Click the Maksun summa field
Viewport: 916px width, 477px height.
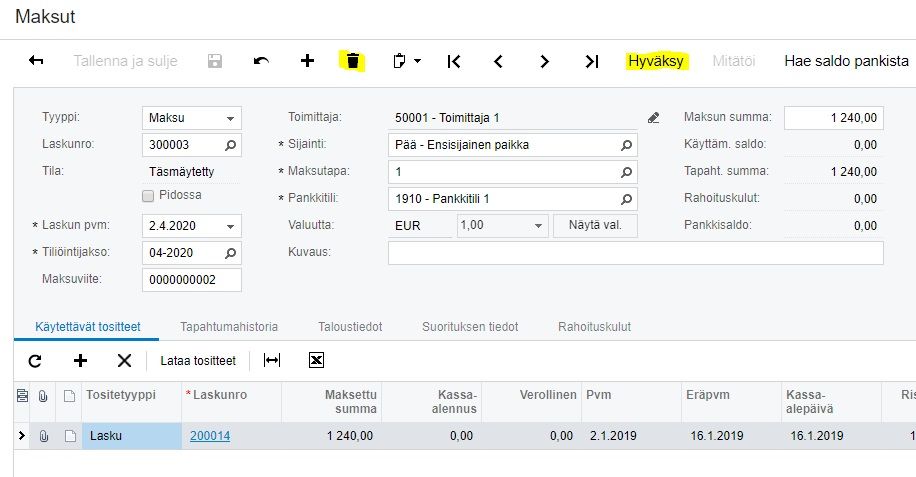click(x=834, y=118)
